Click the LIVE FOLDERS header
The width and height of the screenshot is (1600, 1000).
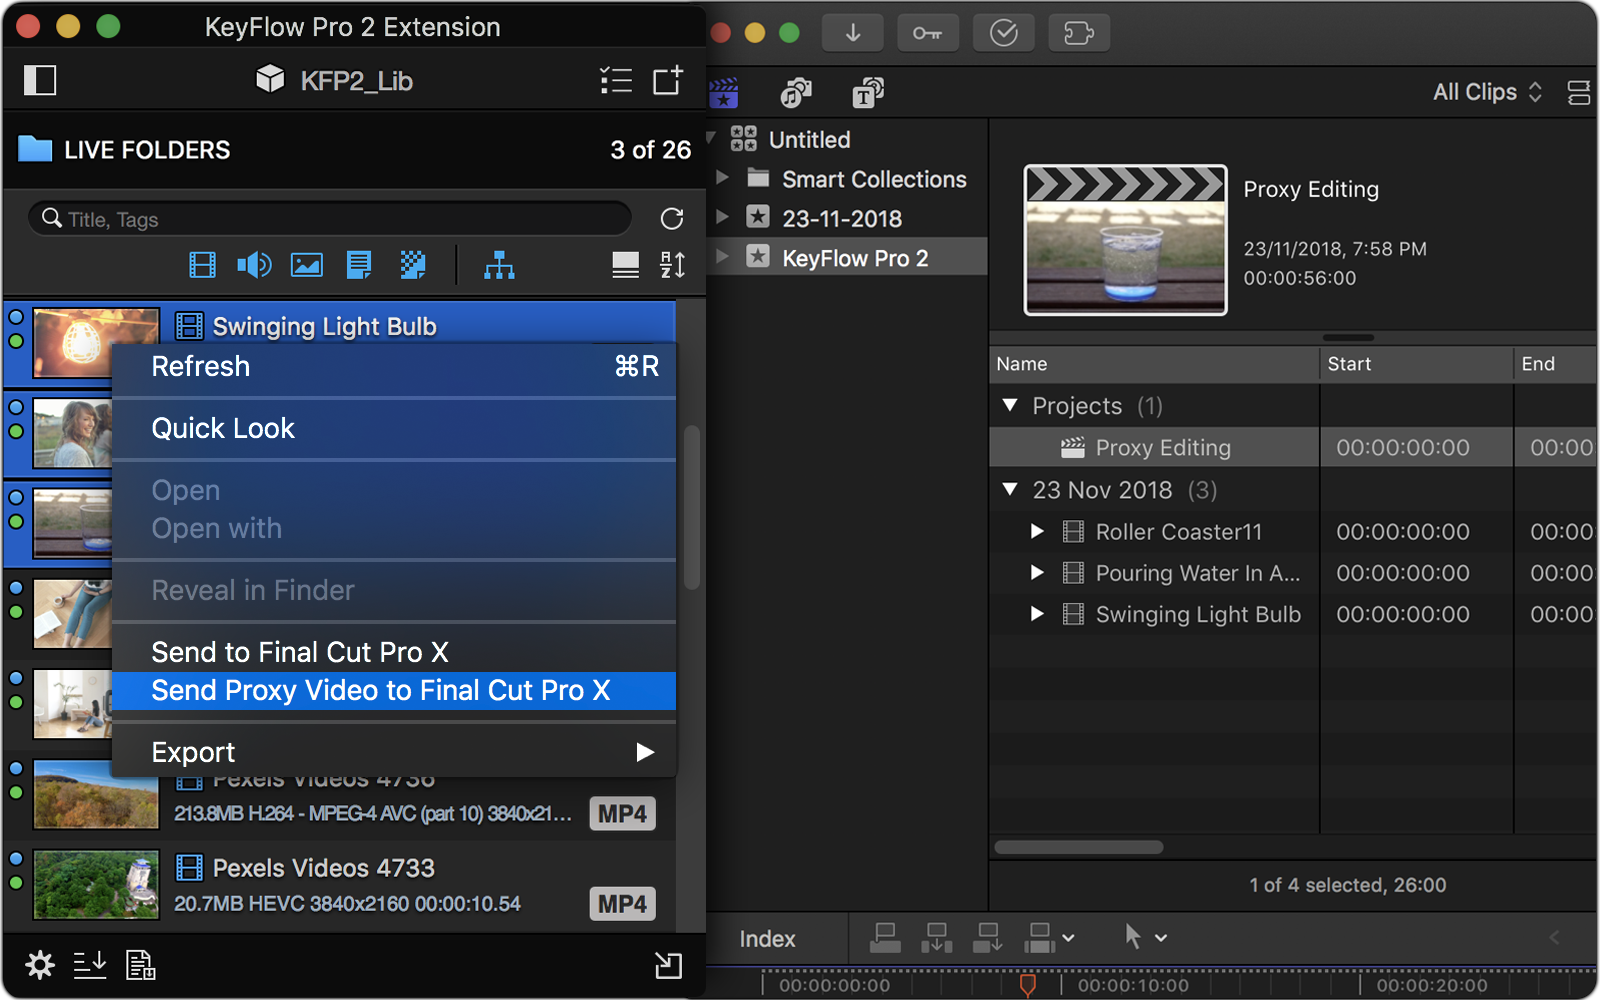pyautogui.click(x=147, y=150)
